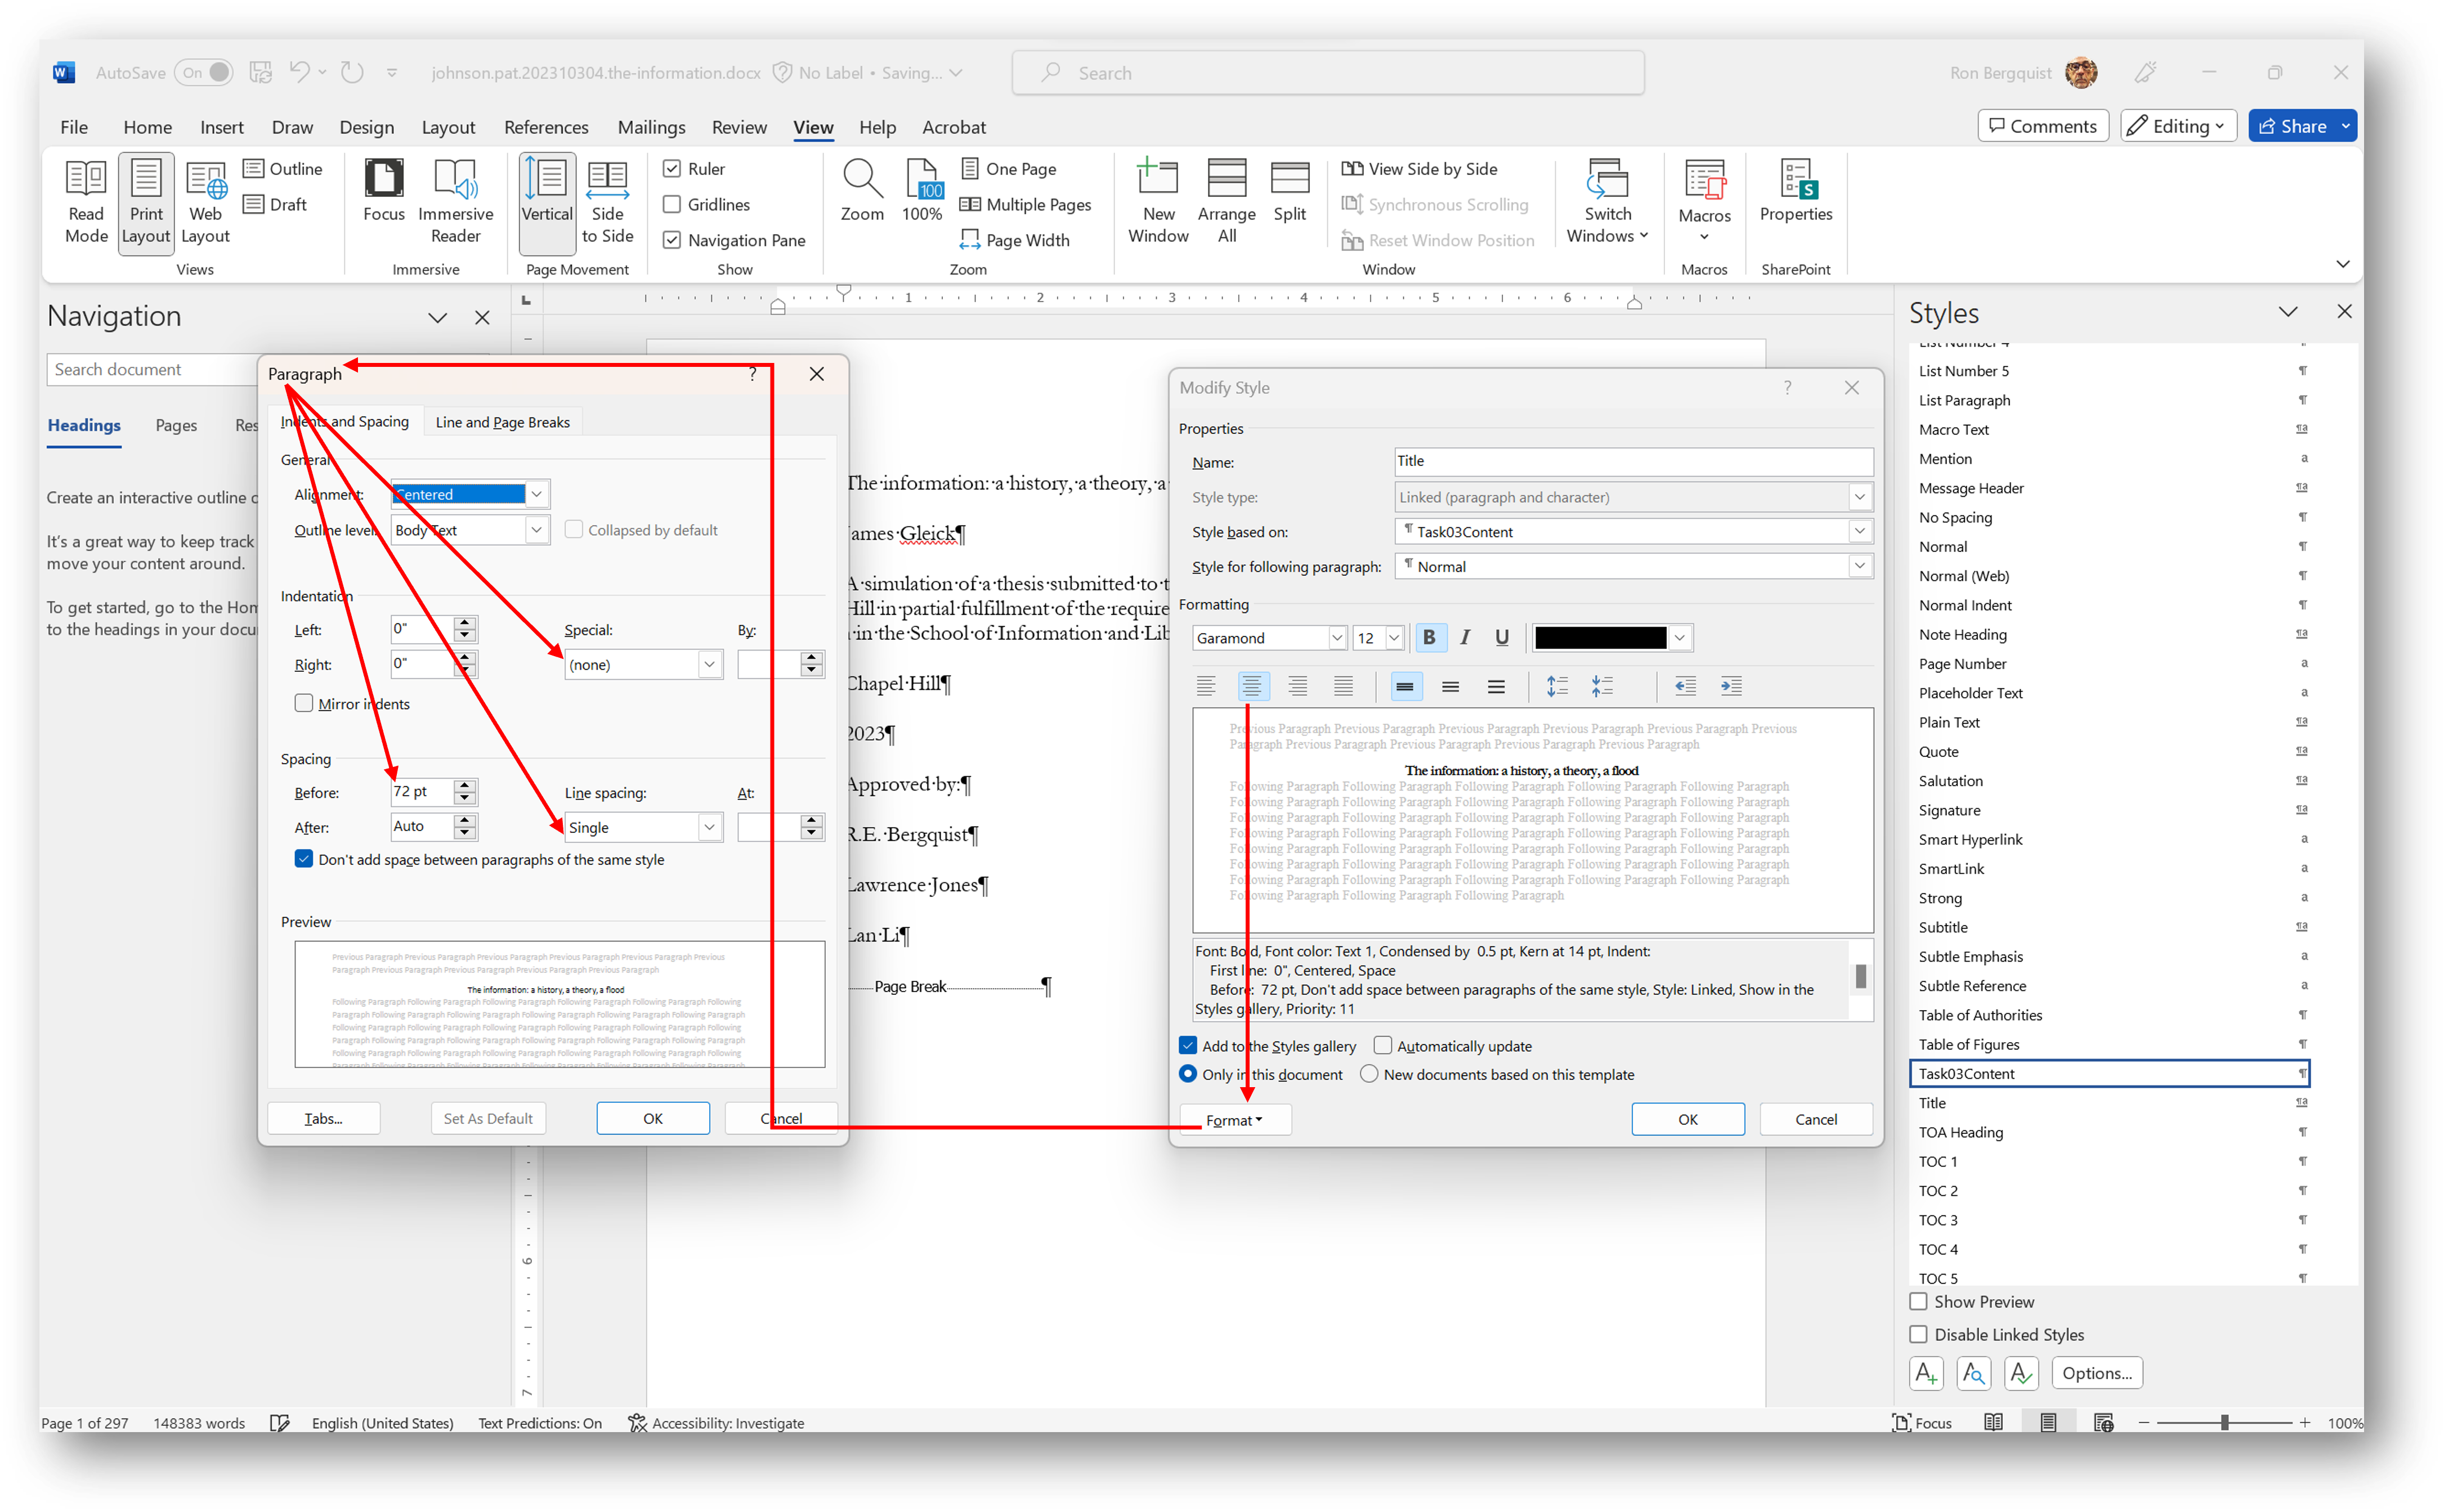The height and width of the screenshot is (1512, 2444).
Task: Open the References ribbon tab
Action: (x=546, y=127)
